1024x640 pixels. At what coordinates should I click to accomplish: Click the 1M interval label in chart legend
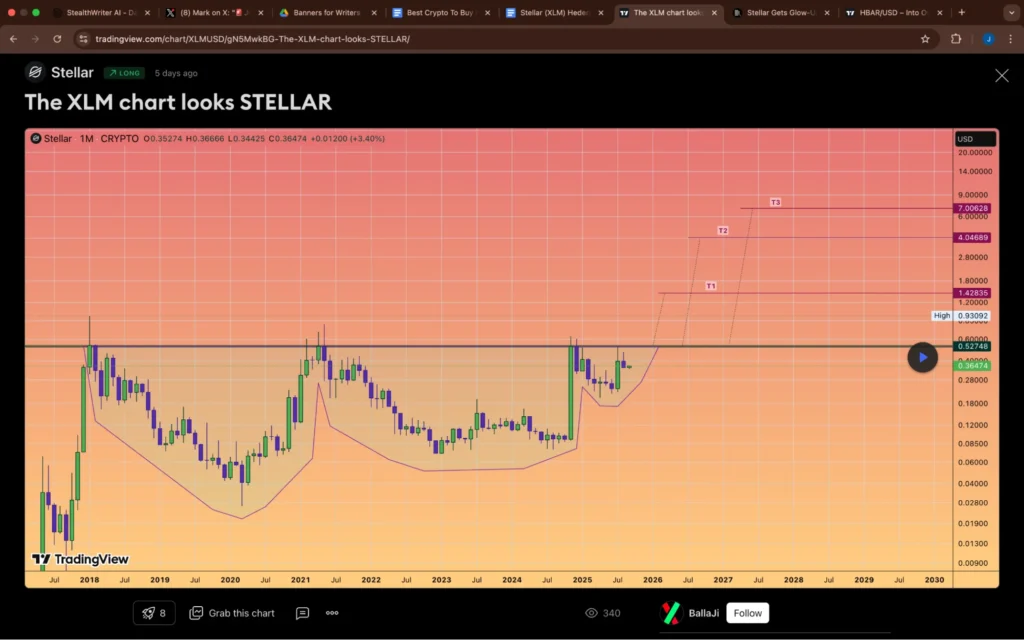click(x=87, y=138)
